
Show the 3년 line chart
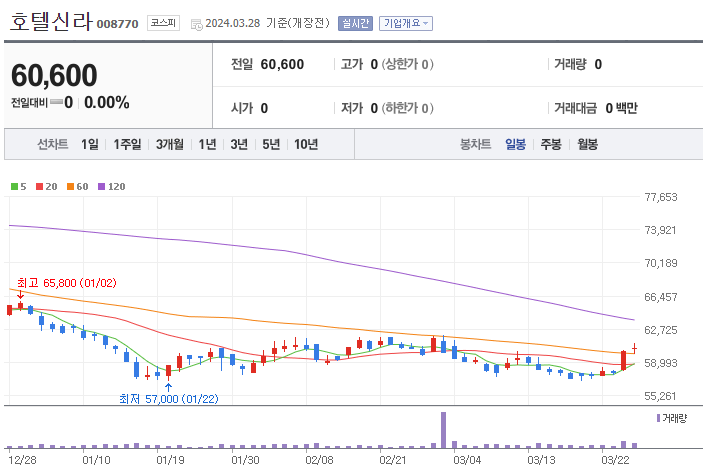click(239, 144)
